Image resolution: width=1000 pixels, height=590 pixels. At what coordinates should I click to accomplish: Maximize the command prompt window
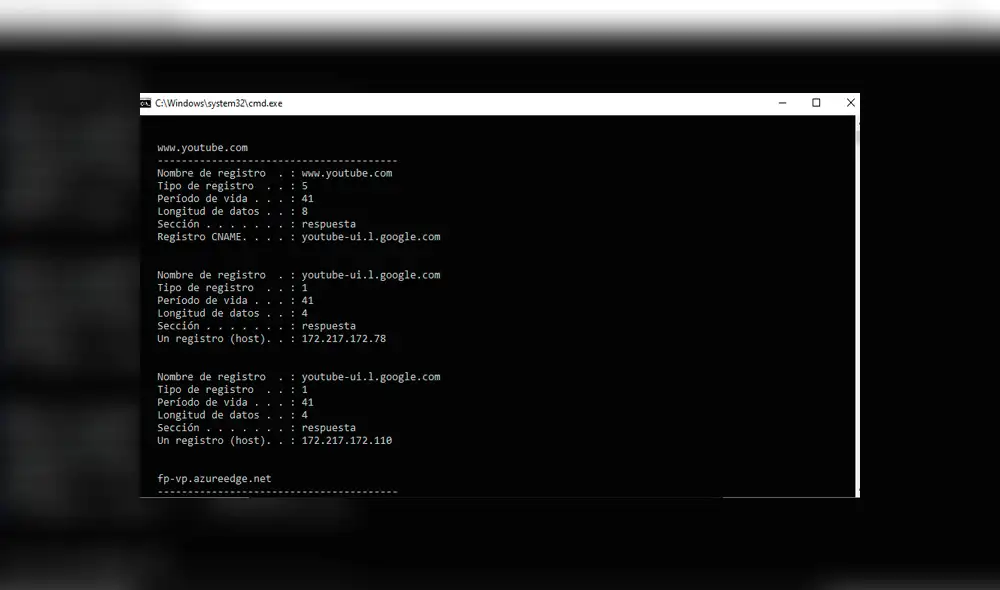click(816, 103)
